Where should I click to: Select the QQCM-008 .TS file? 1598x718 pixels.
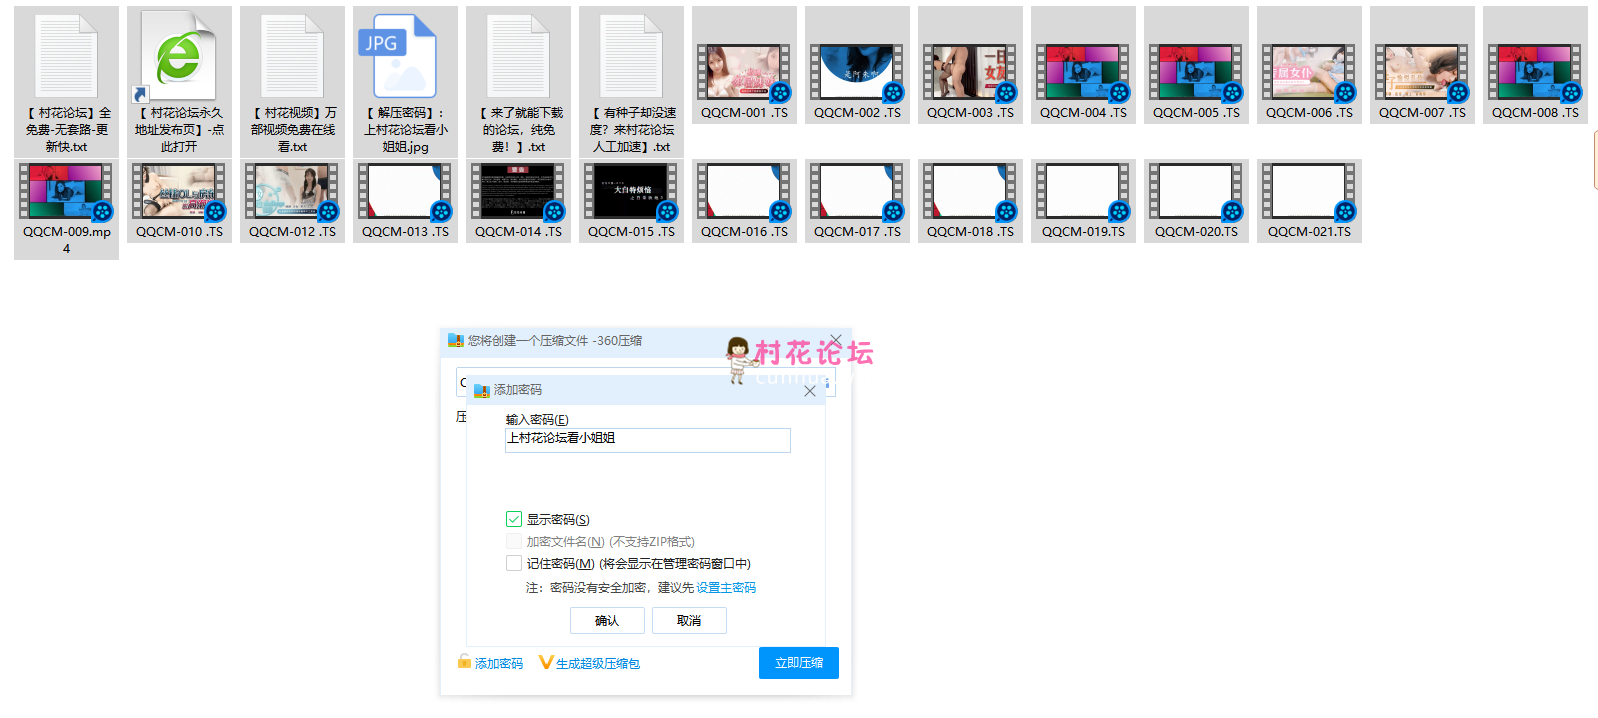coord(1534,72)
